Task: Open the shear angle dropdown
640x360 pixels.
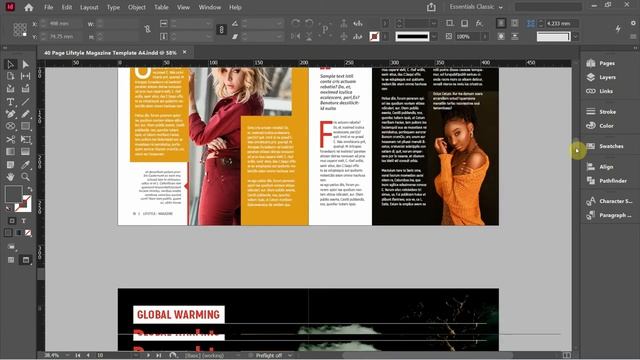Action: 279,36
